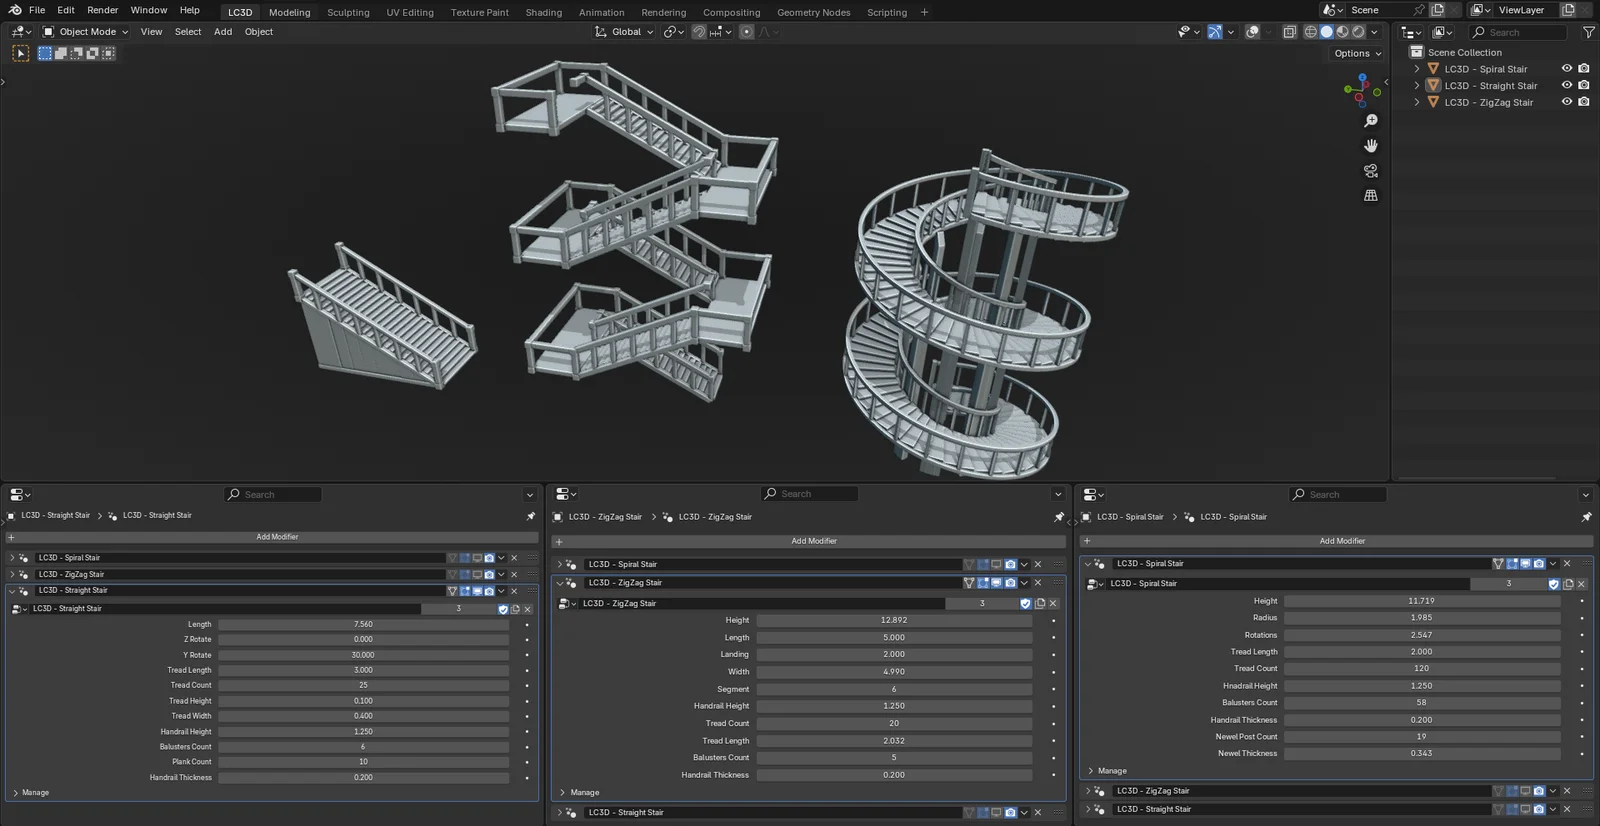Click the zoom view magnifier icon
1600x826 pixels.
1371,121
